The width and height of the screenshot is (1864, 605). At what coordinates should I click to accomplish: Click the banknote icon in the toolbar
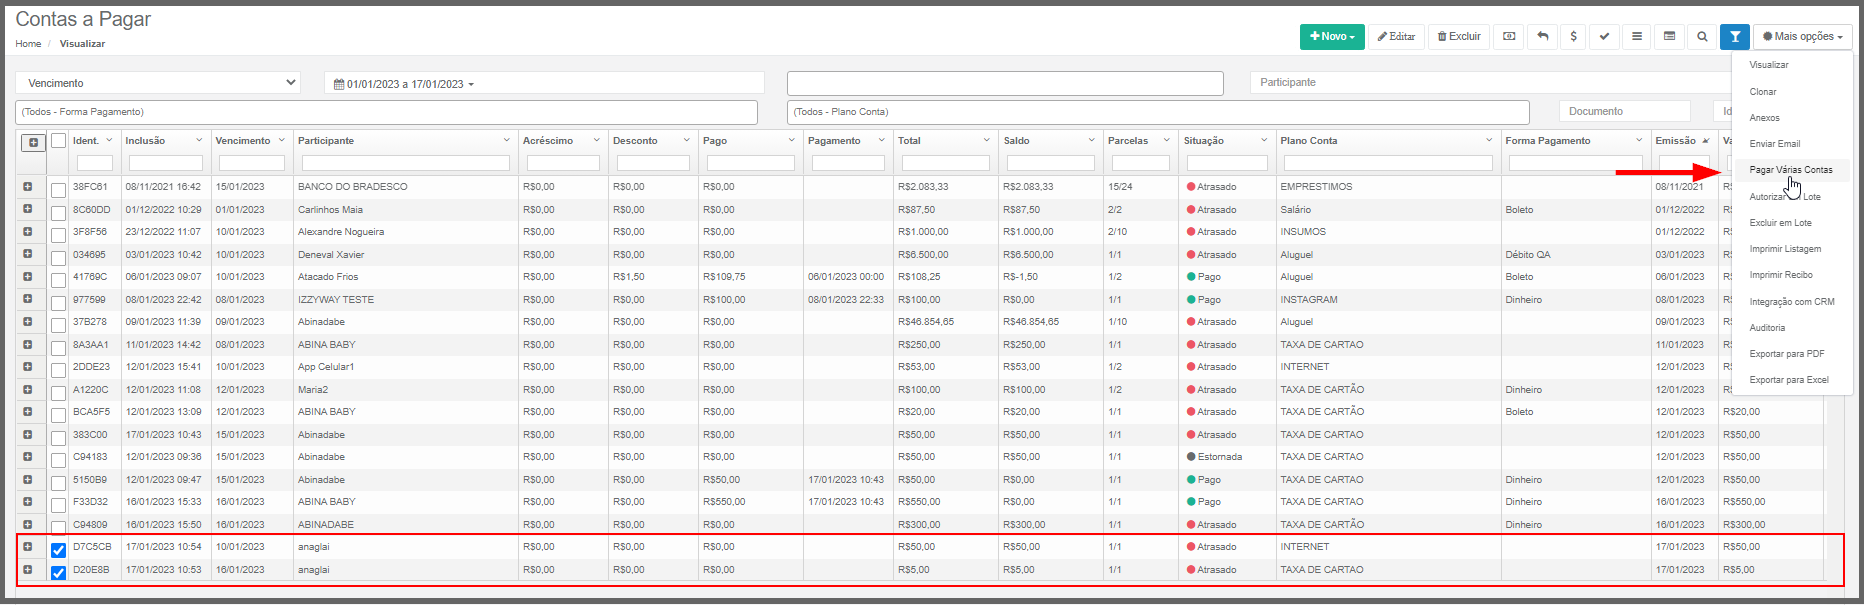pyautogui.click(x=1509, y=37)
